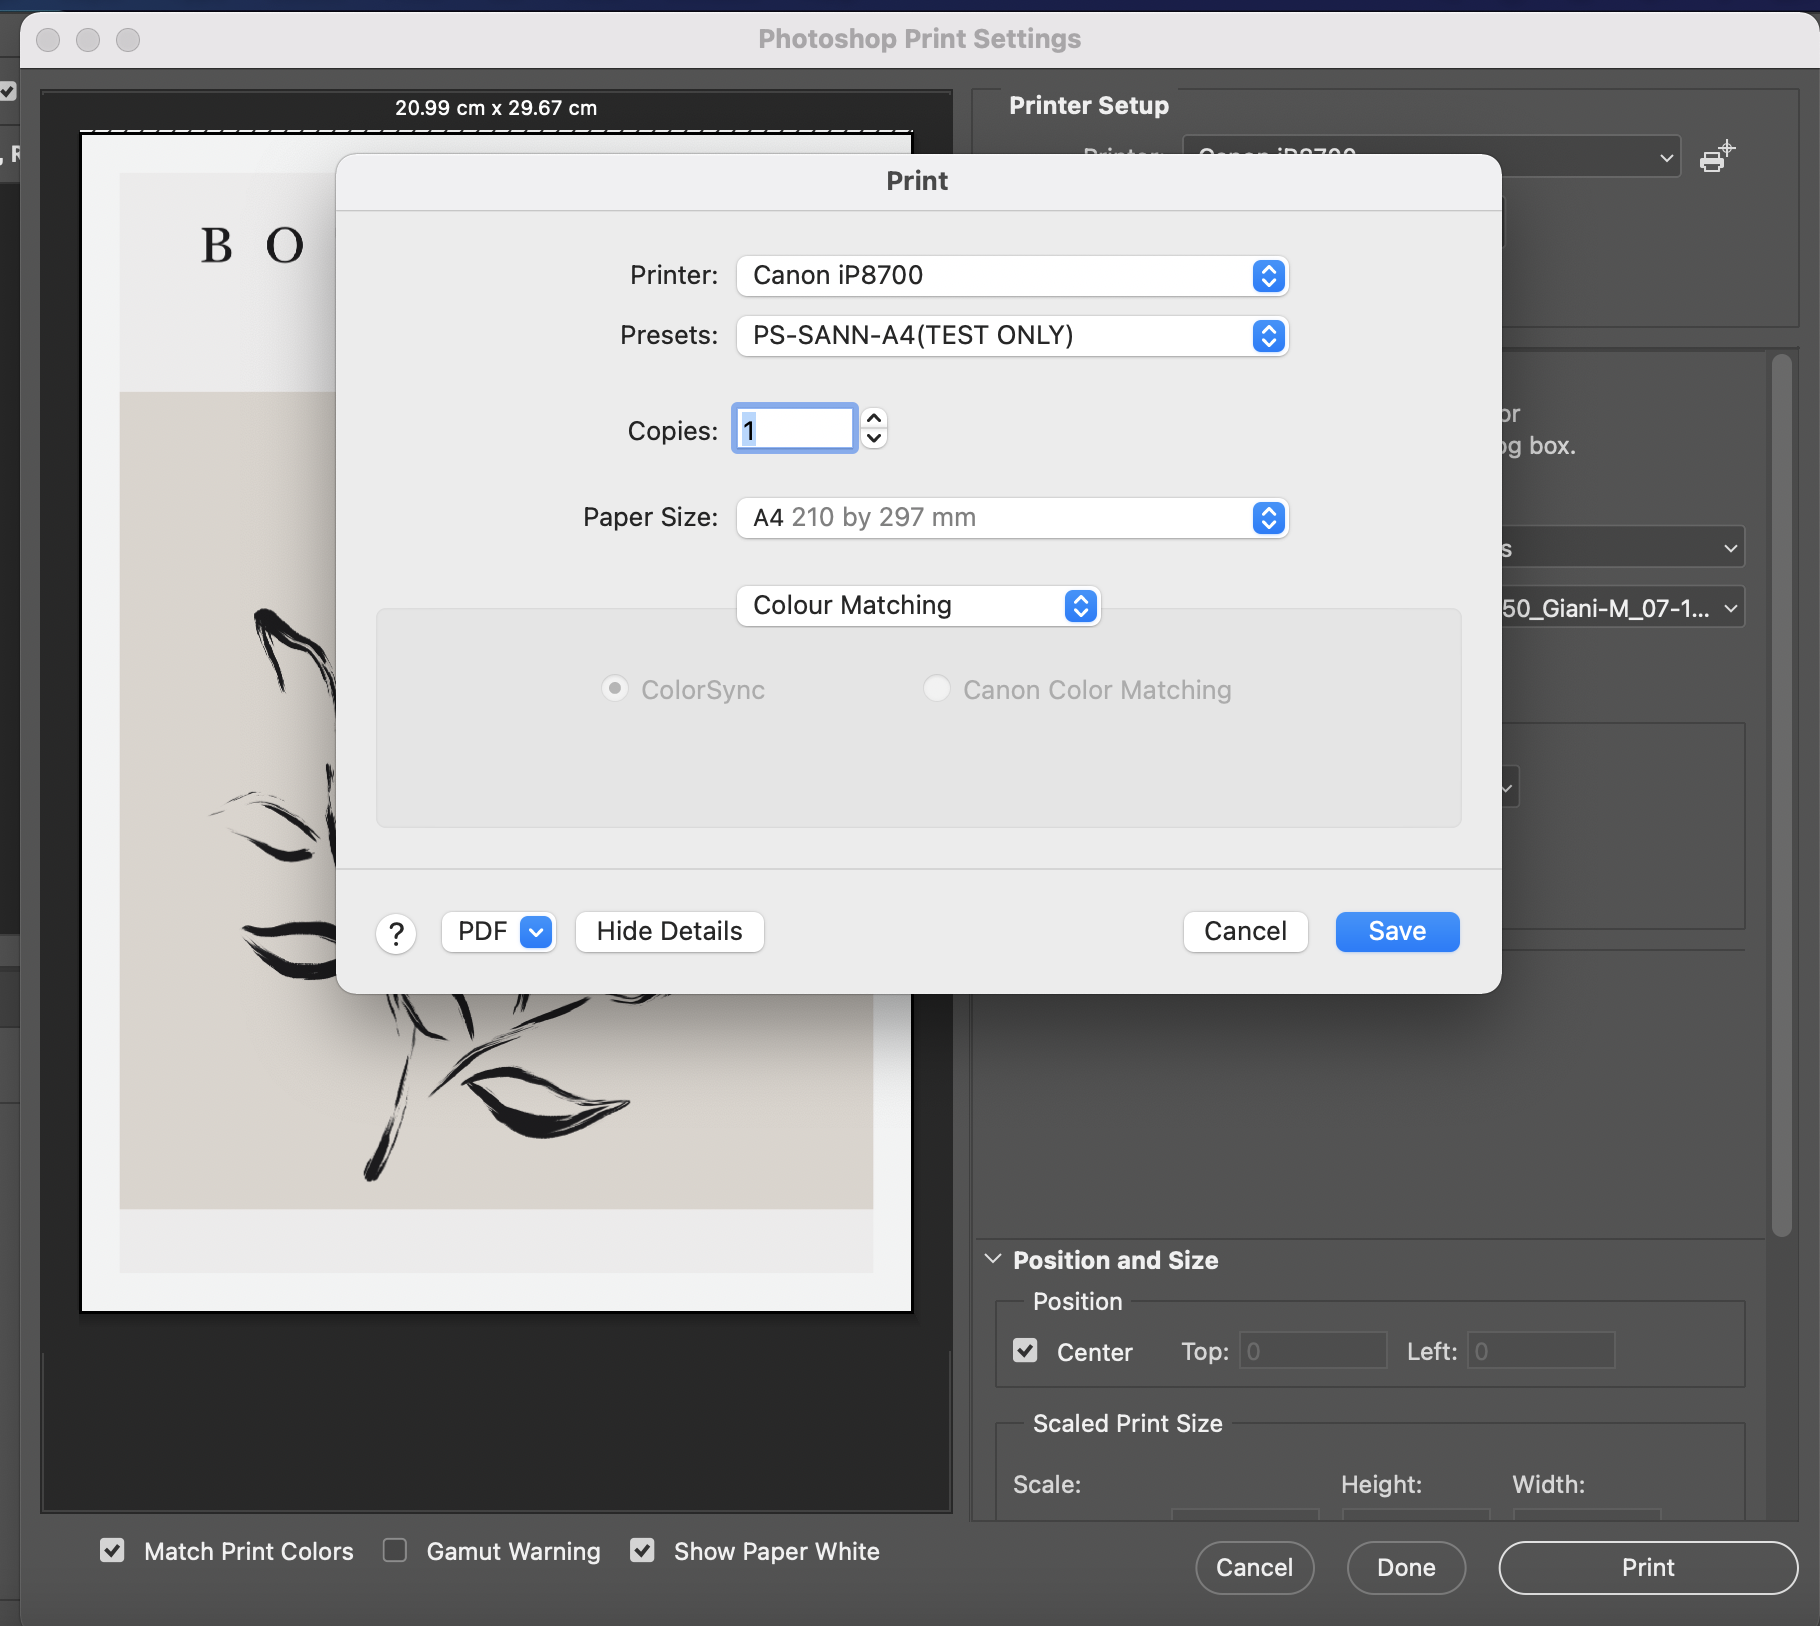
Task: Click the Copies stepper up arrow
Action: pos(874,419)
